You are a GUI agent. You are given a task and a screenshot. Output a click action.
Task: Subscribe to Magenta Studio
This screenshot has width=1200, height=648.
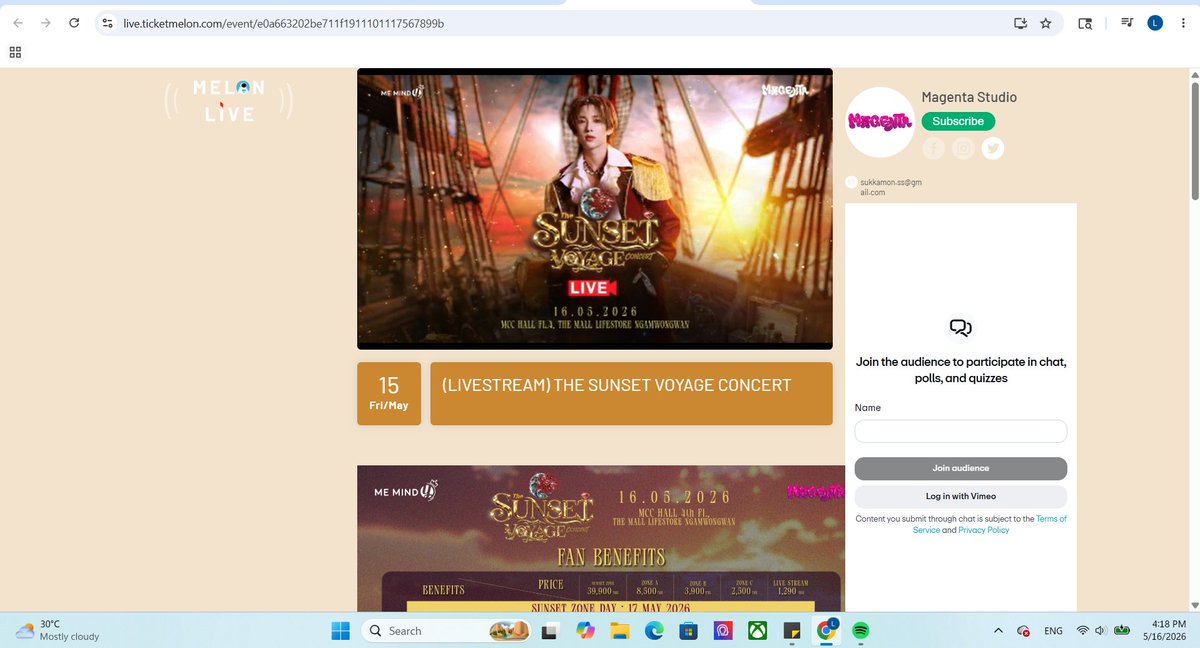(958, 121)
